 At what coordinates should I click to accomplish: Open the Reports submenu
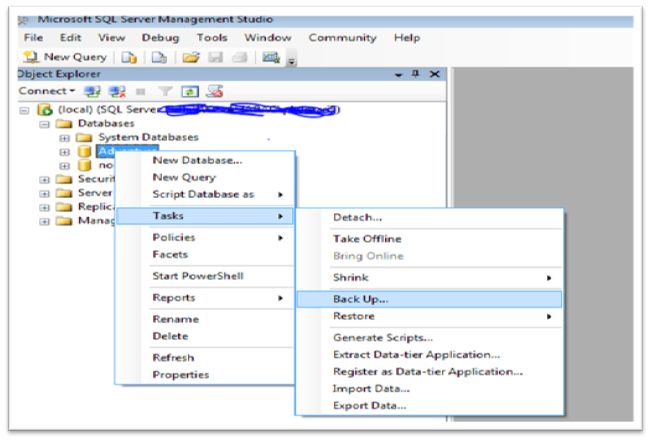coord(204,298)
